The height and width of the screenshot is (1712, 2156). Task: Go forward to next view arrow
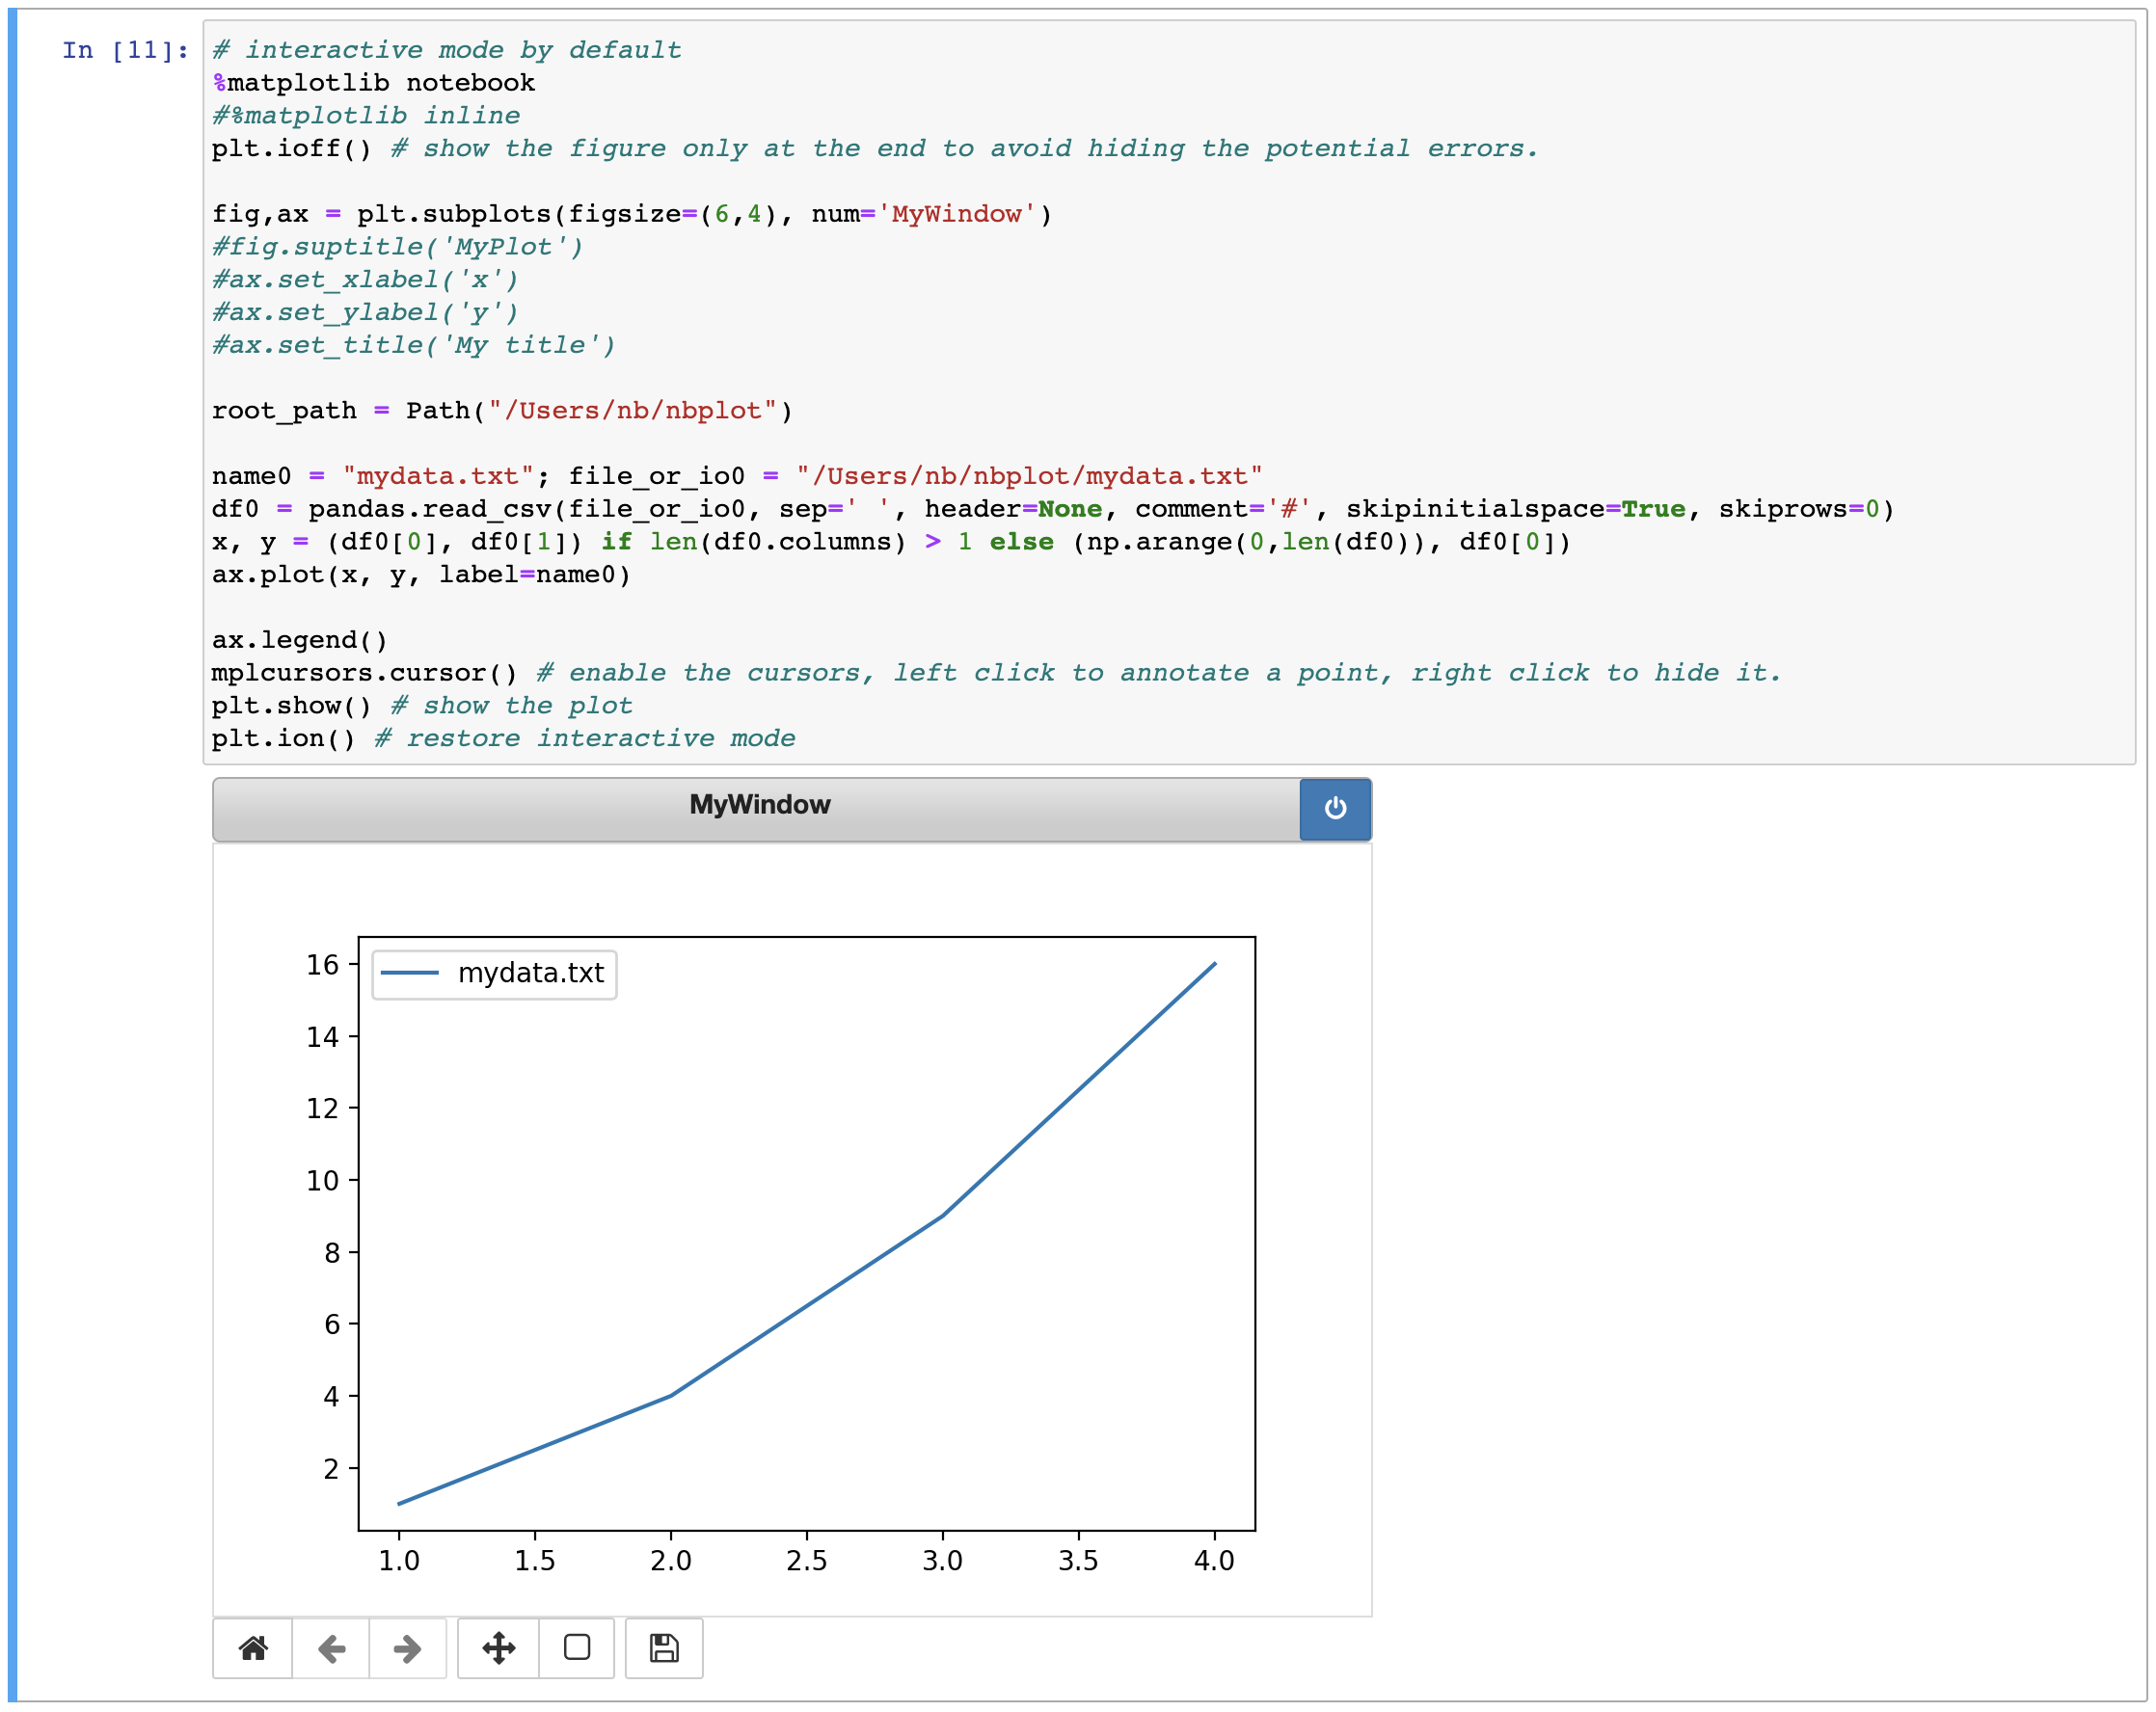407,1647
